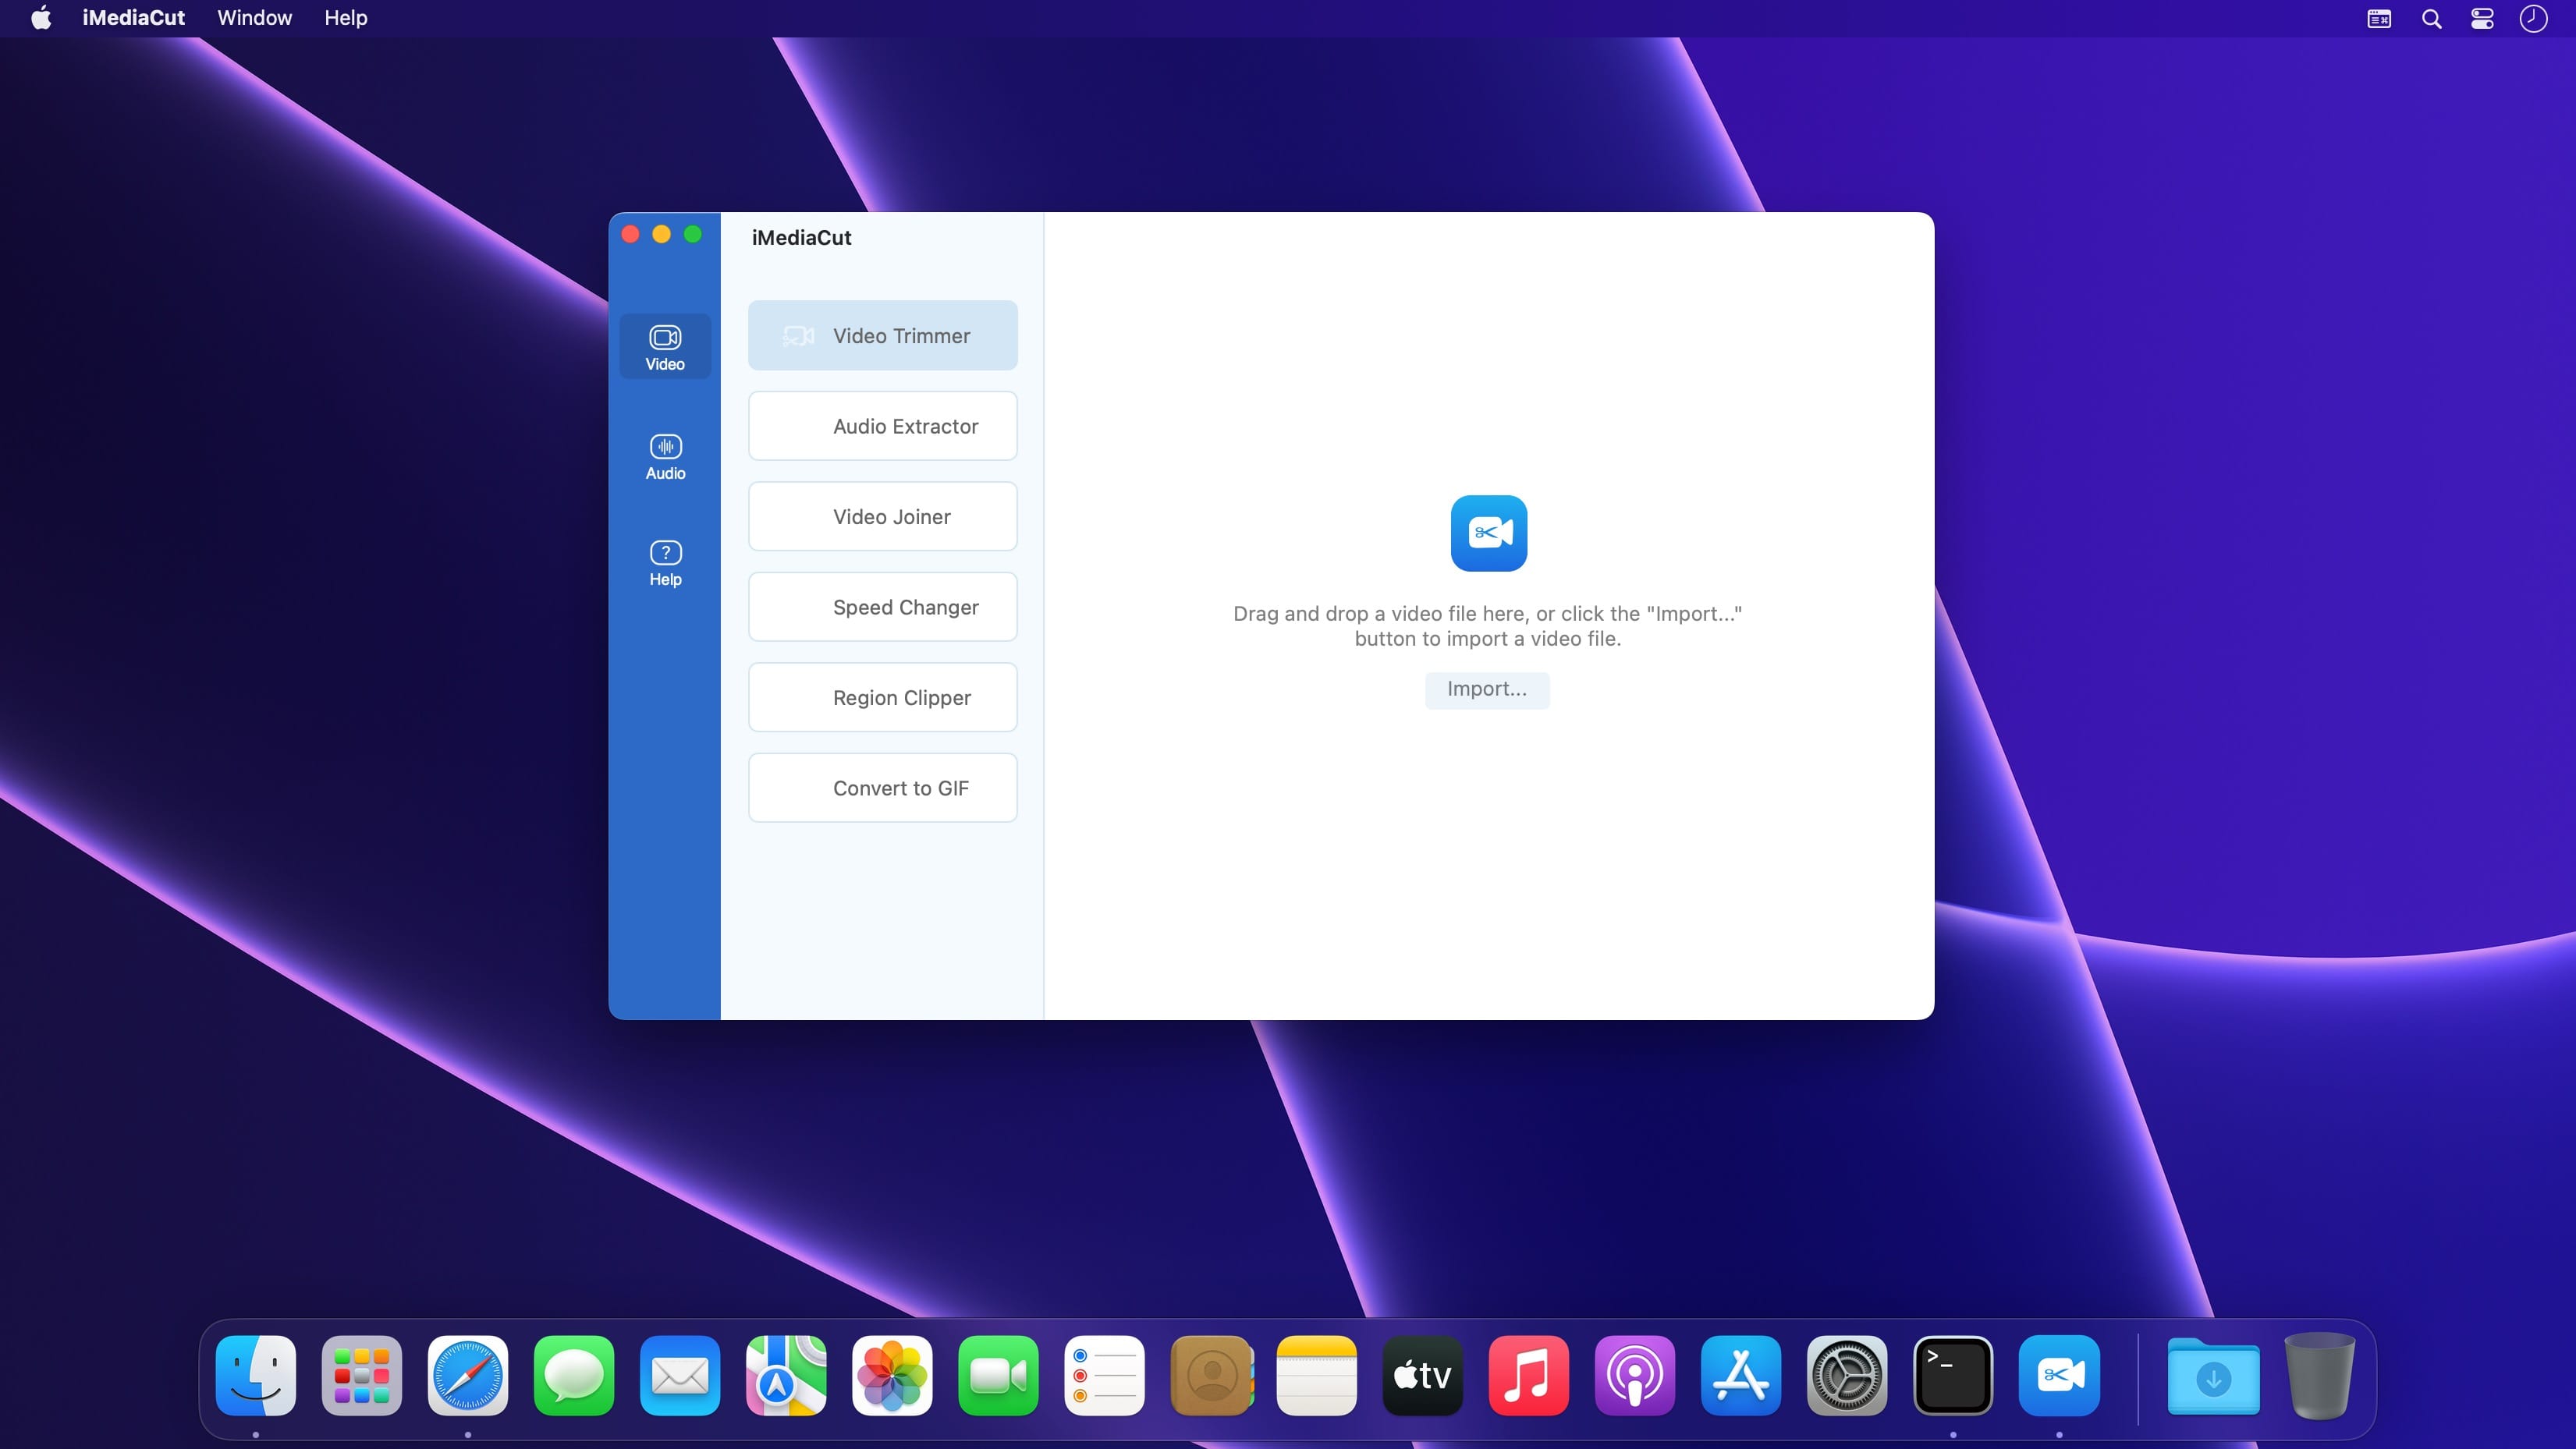Viewport: 2576px width, 1449px height.
Task: Switch to the Audio sidebar section
Action: click(x=665, y=457)
